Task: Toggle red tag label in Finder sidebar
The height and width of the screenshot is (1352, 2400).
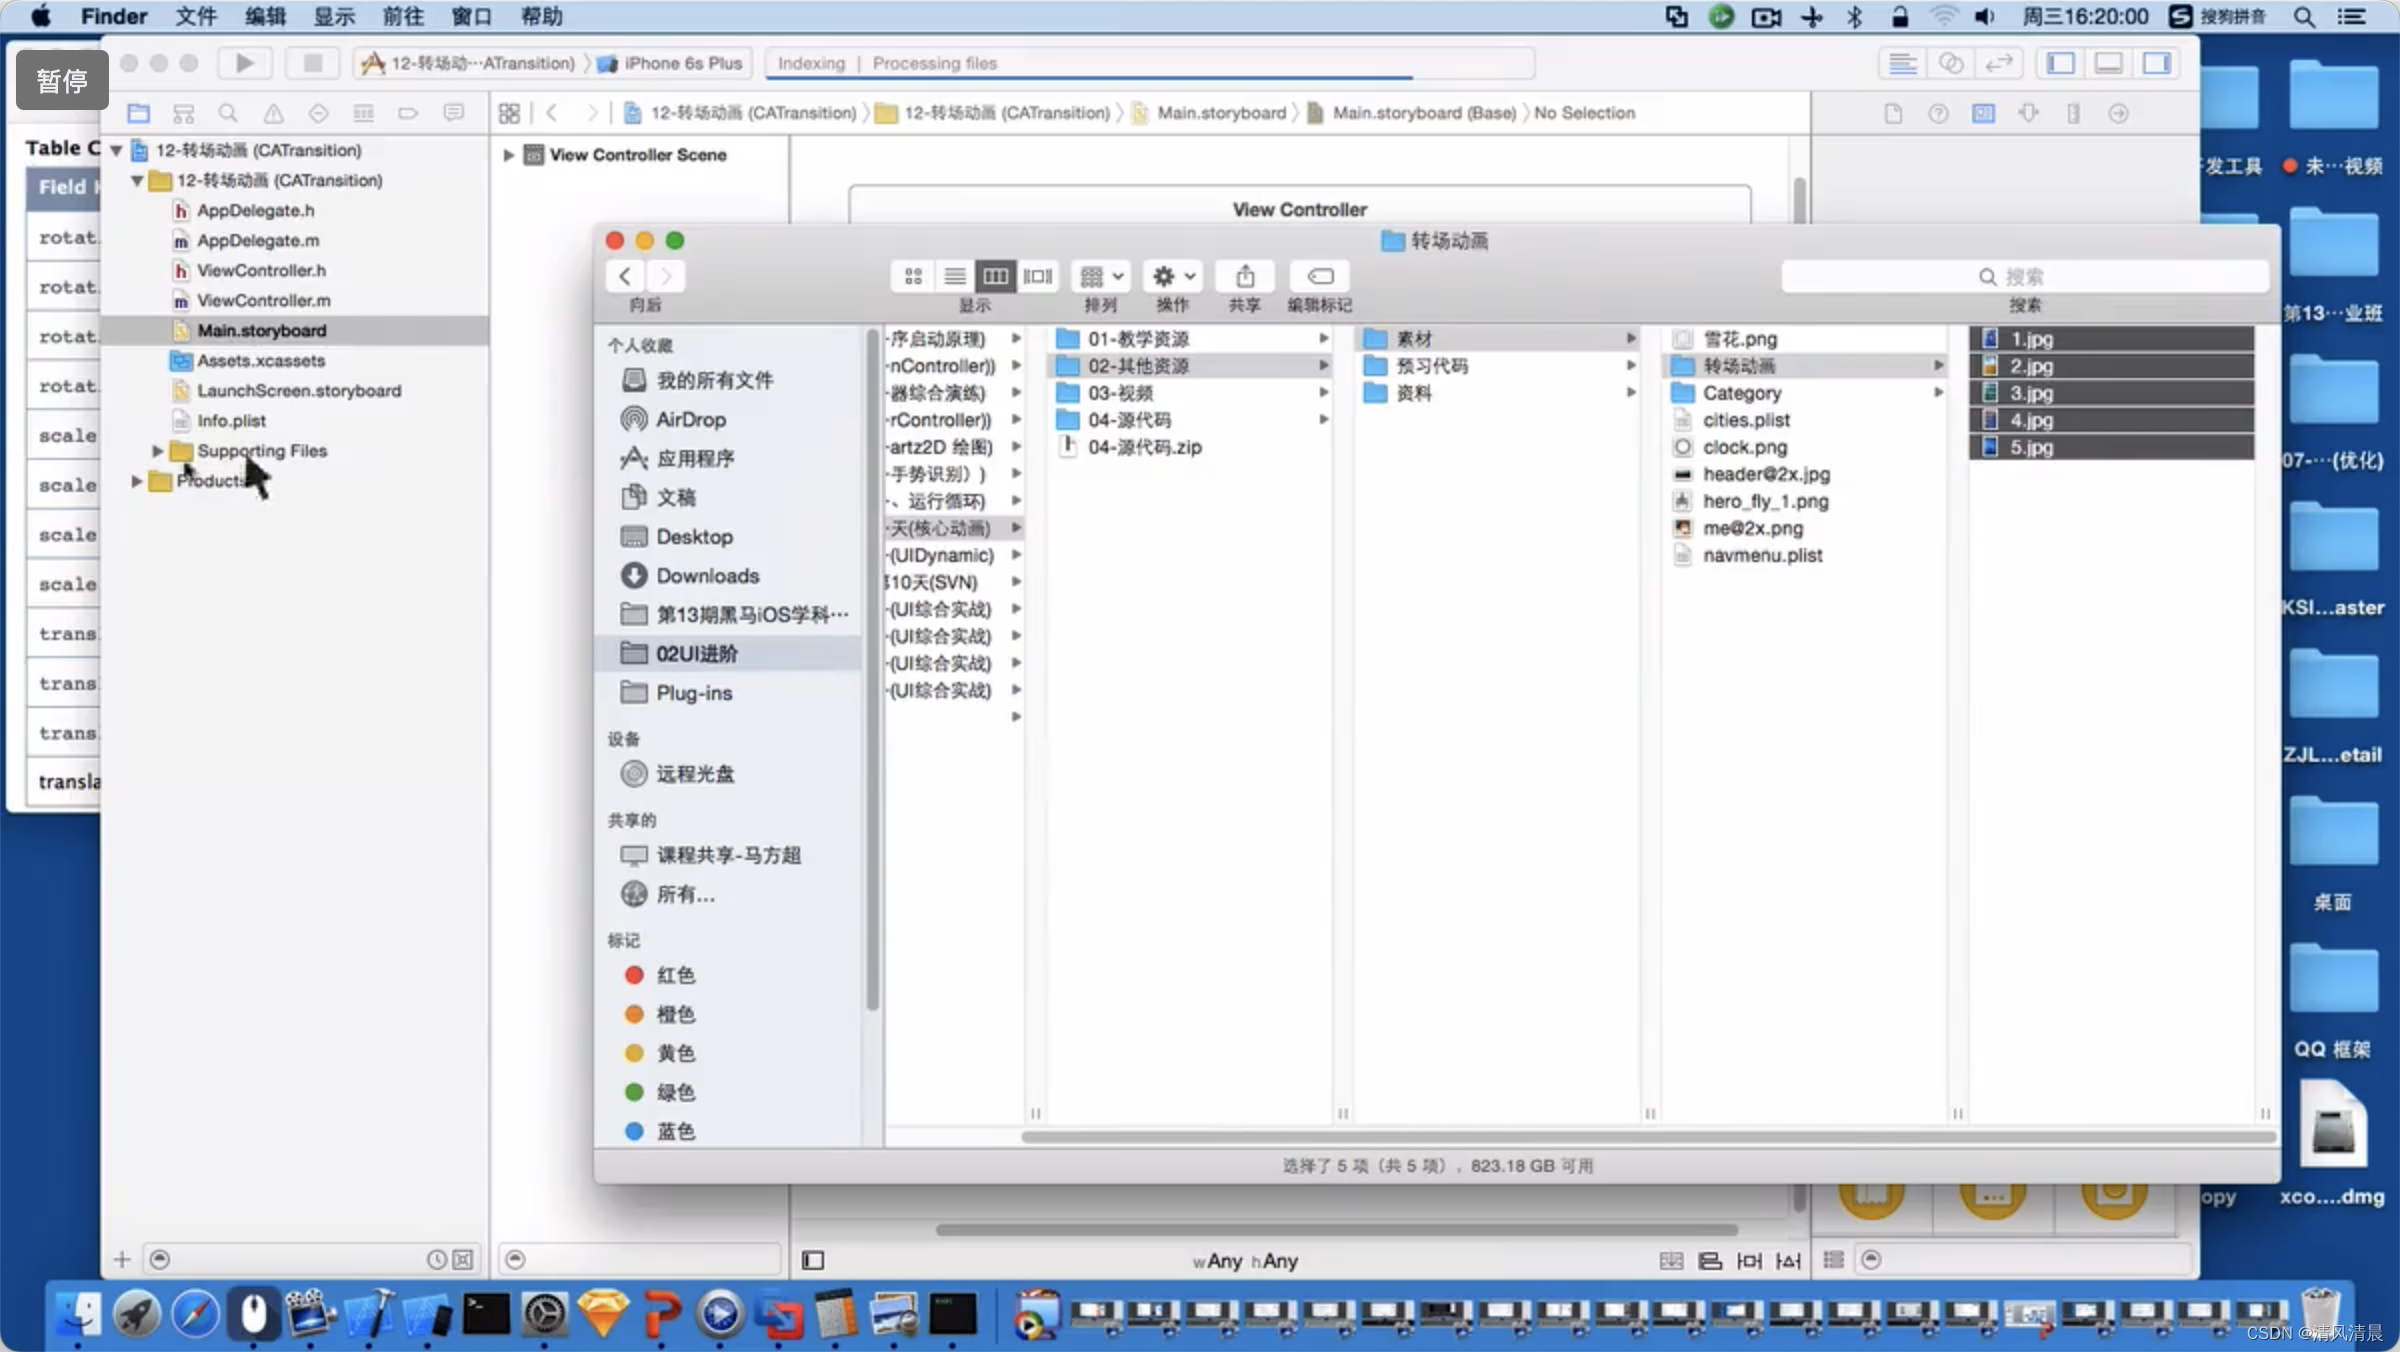Action: tap(674, 974)
